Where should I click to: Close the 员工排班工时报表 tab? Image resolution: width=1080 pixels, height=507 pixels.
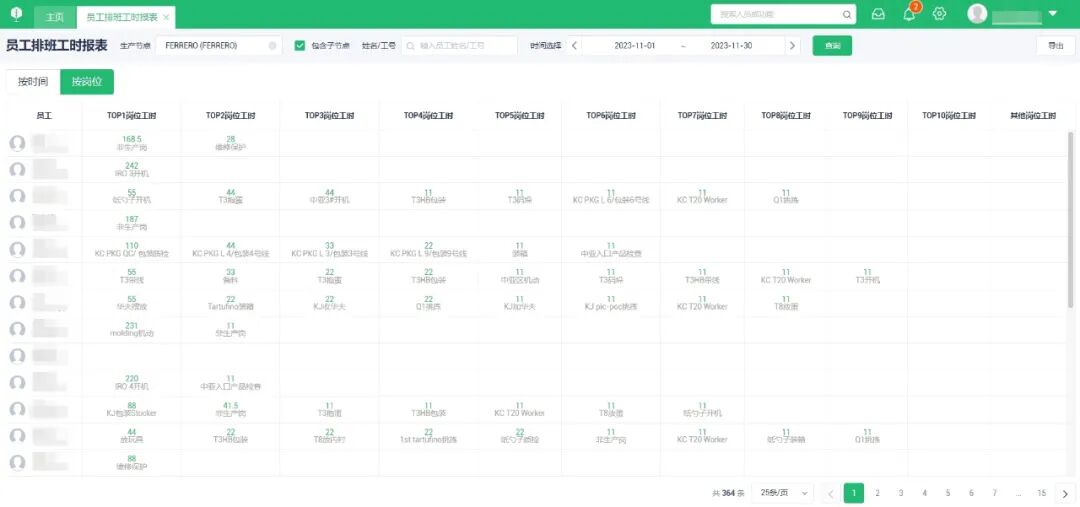click(166, 17)
